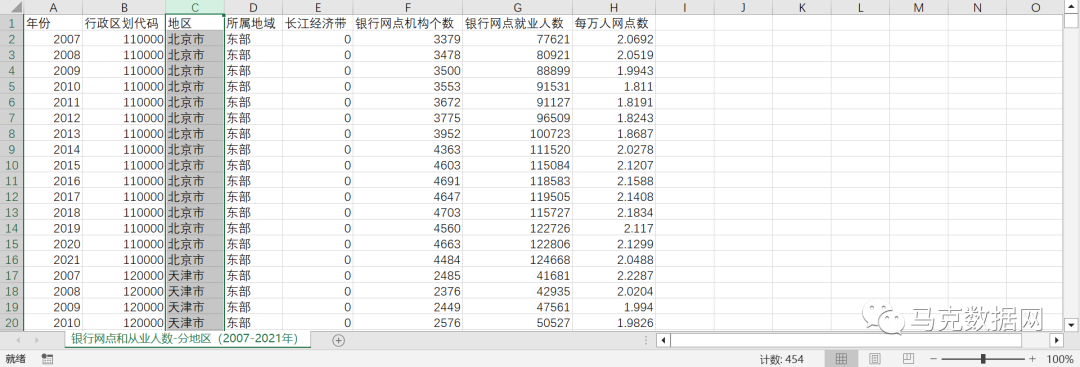1080x367 pixels.
Task: Click the zoom in plus icon
Action: (x=1032, y=359)
